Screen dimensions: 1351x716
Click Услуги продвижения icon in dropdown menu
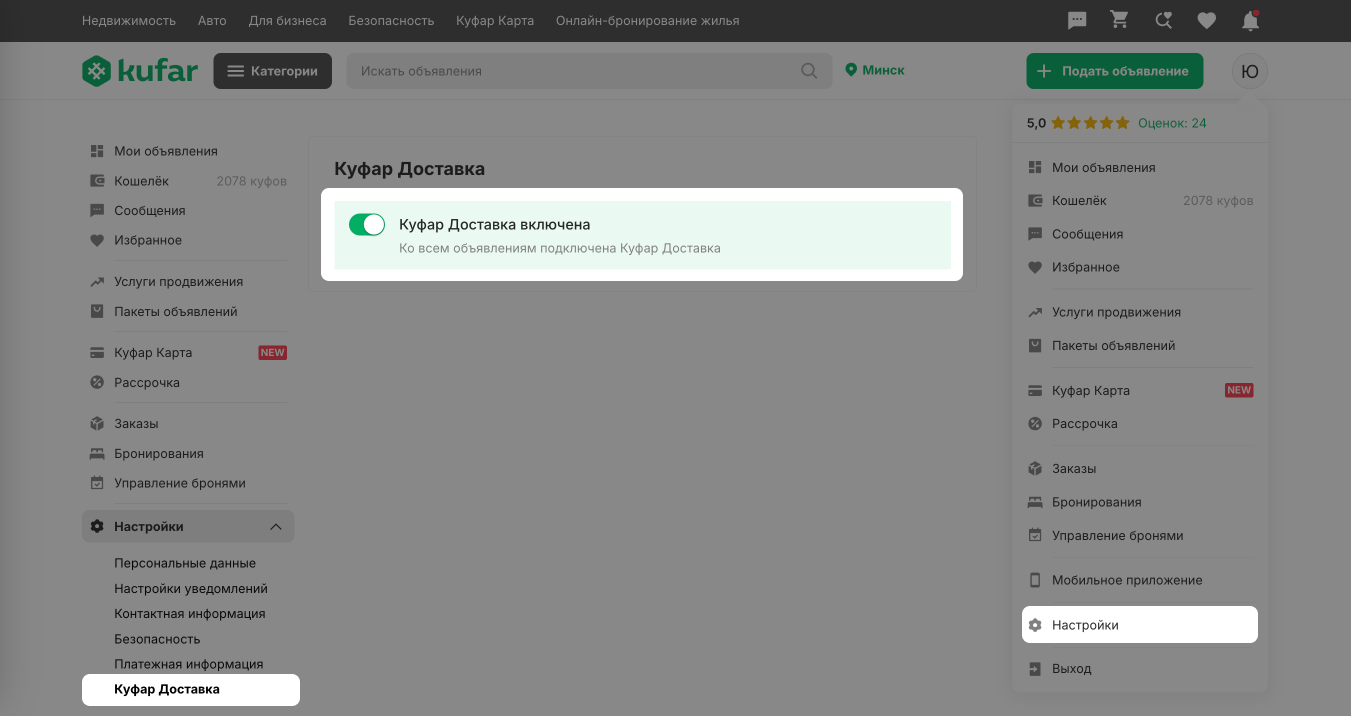coord(1035,312)
